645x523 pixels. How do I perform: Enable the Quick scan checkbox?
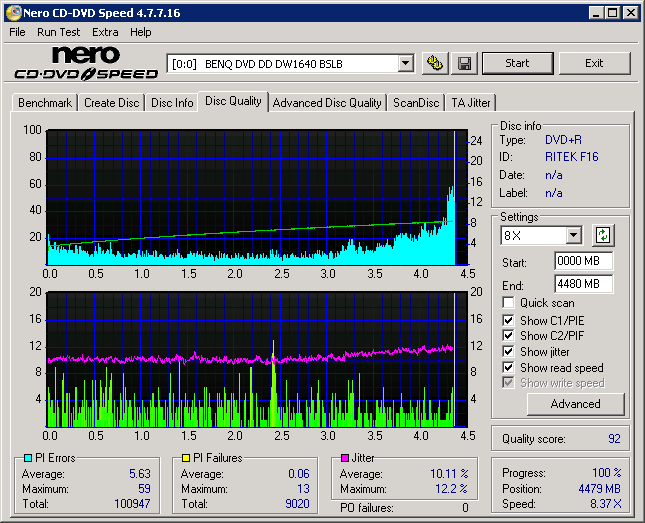(x=509, y=303)
